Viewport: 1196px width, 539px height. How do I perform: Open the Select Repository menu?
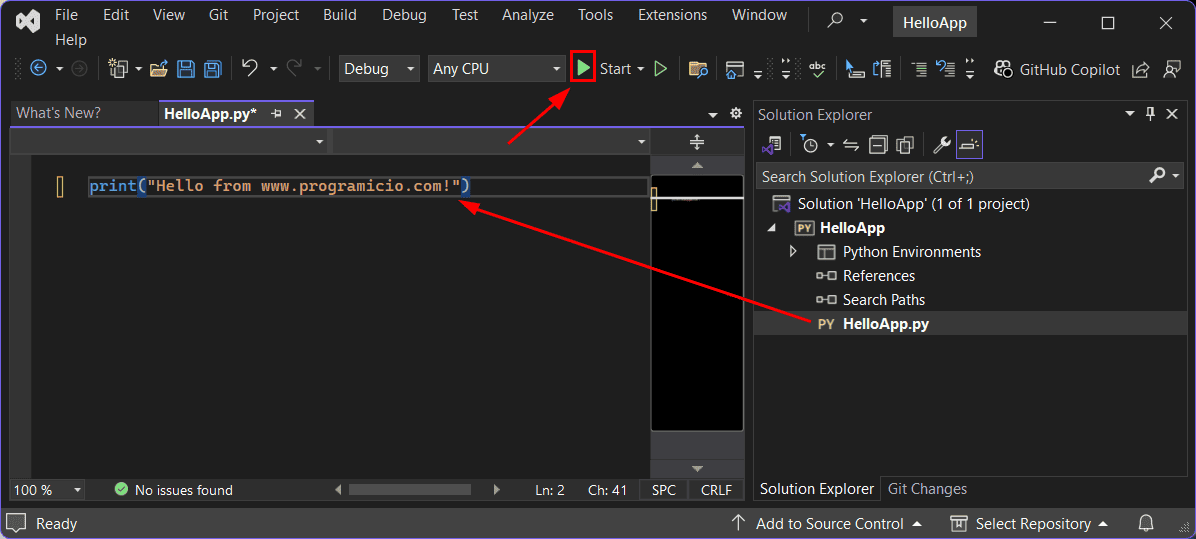coord(1029,524)
